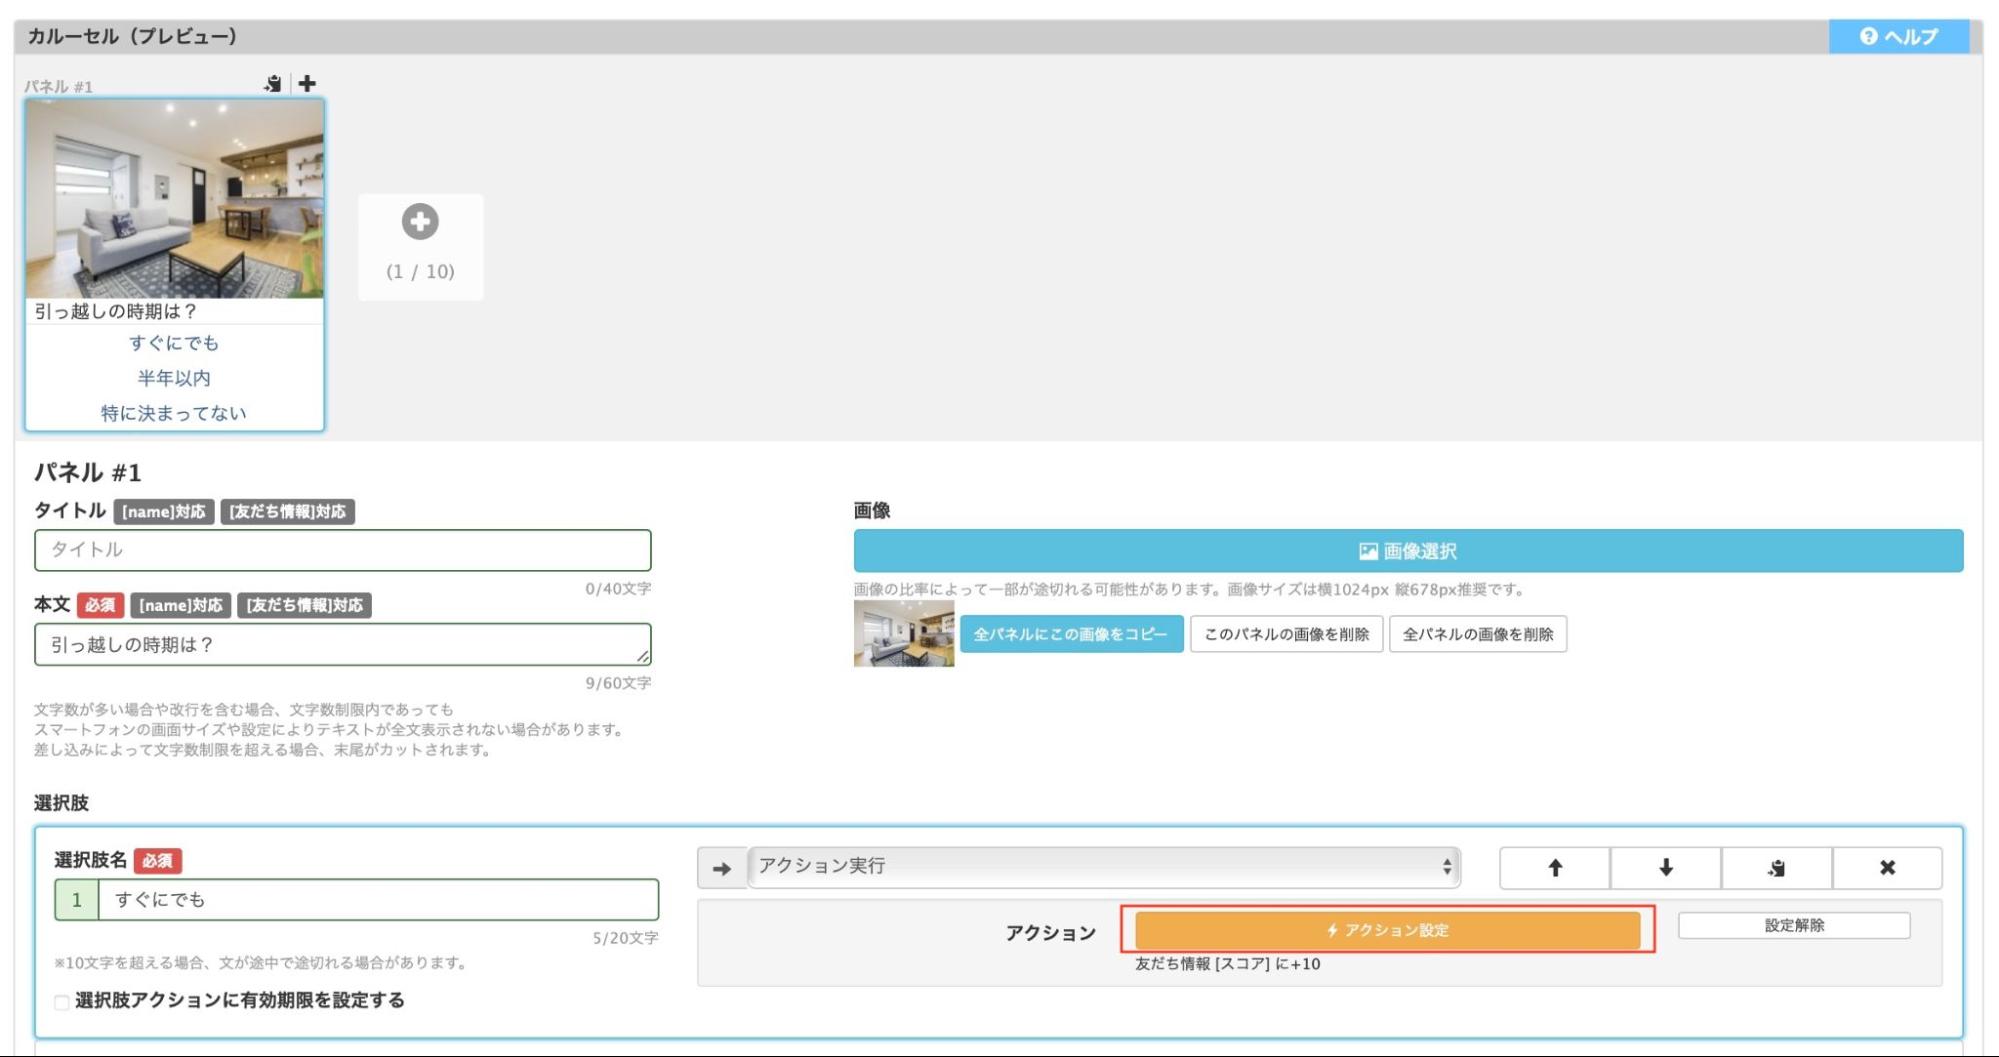Image resolution: width=1999 pixels, height=1057 pixels.
Task: Open the アクション実行 dropdown
Action: [x=1104, y=867]
